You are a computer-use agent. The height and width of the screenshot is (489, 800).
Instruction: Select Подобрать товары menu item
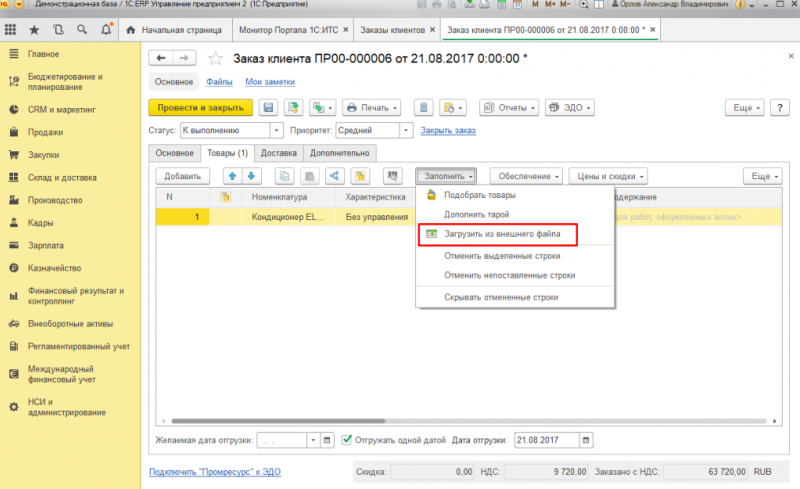tap(515, 195)
